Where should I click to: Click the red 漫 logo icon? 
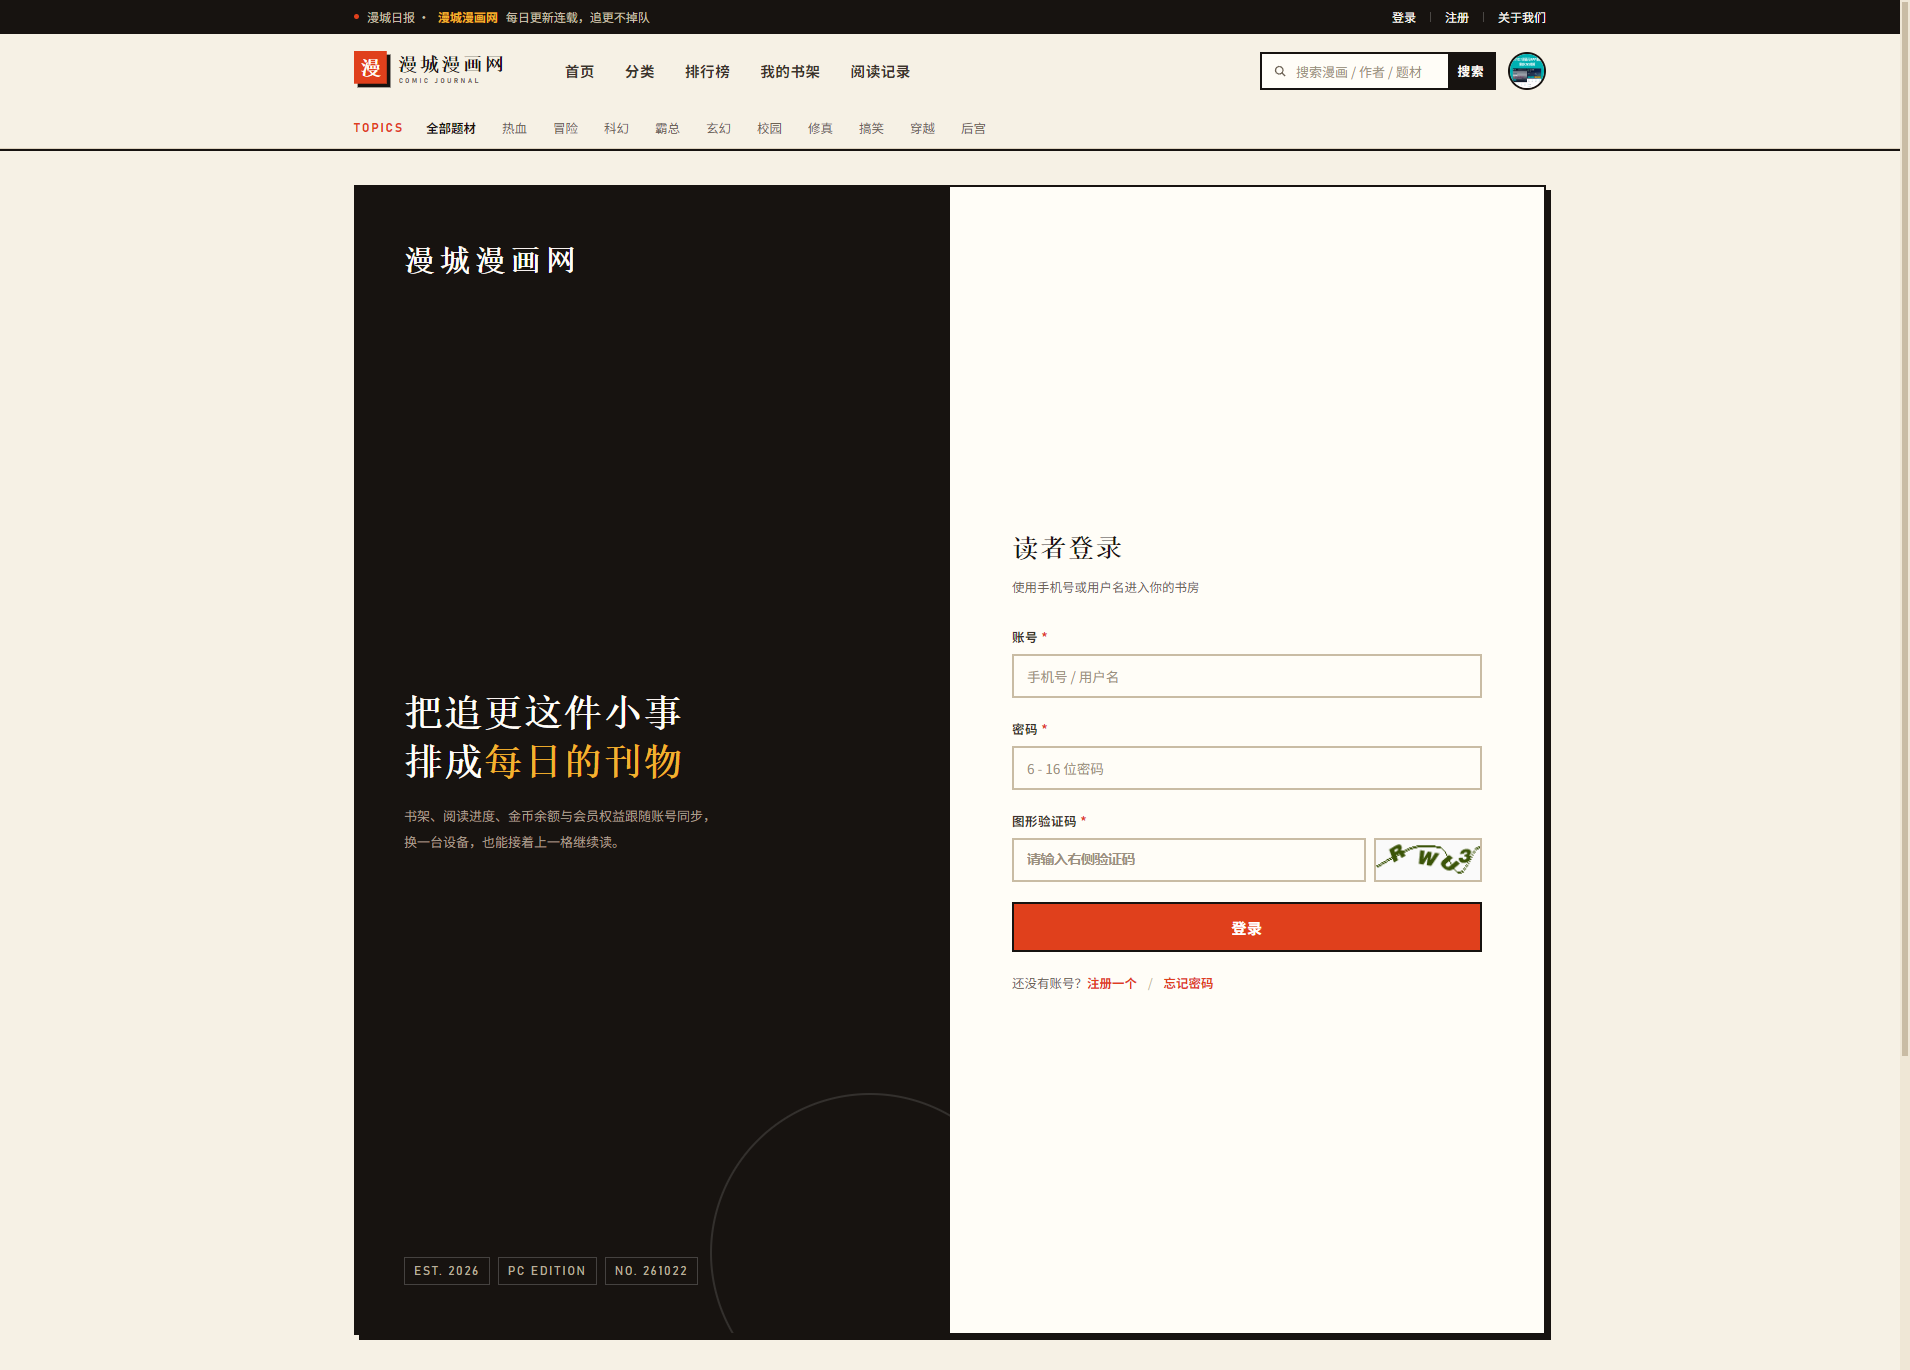coord(371,68)
